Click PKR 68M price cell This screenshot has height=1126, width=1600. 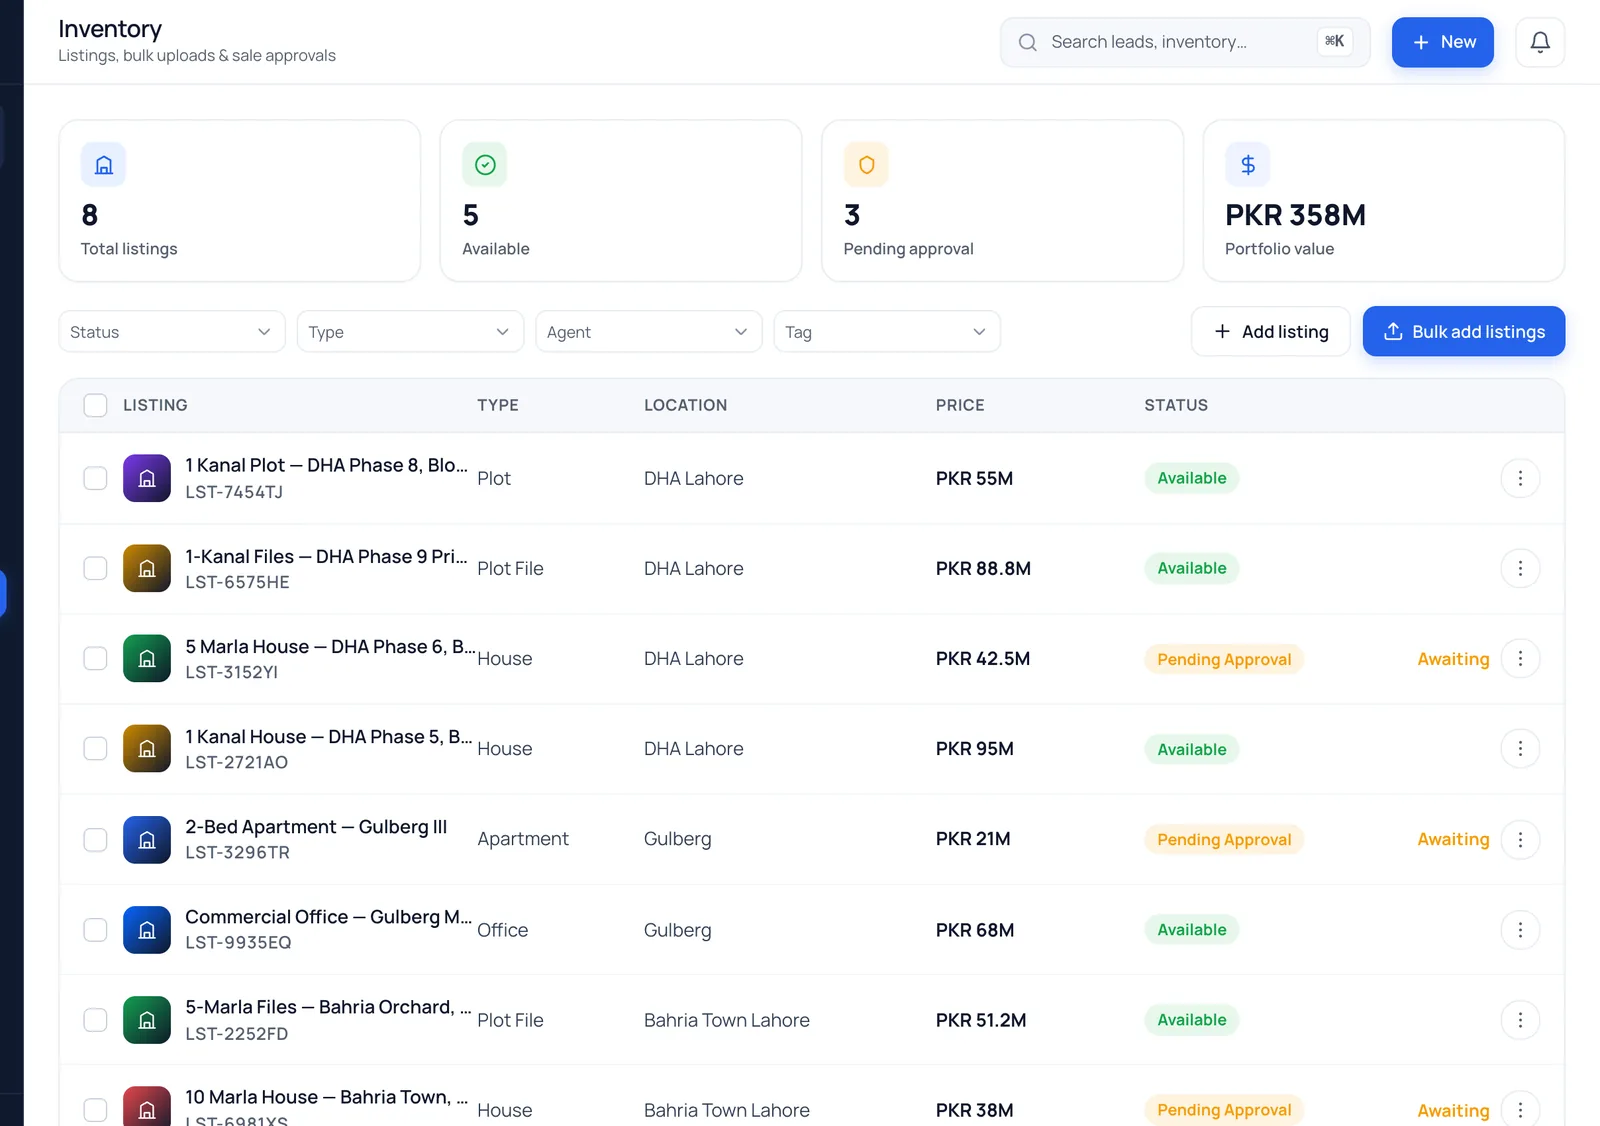975,930
